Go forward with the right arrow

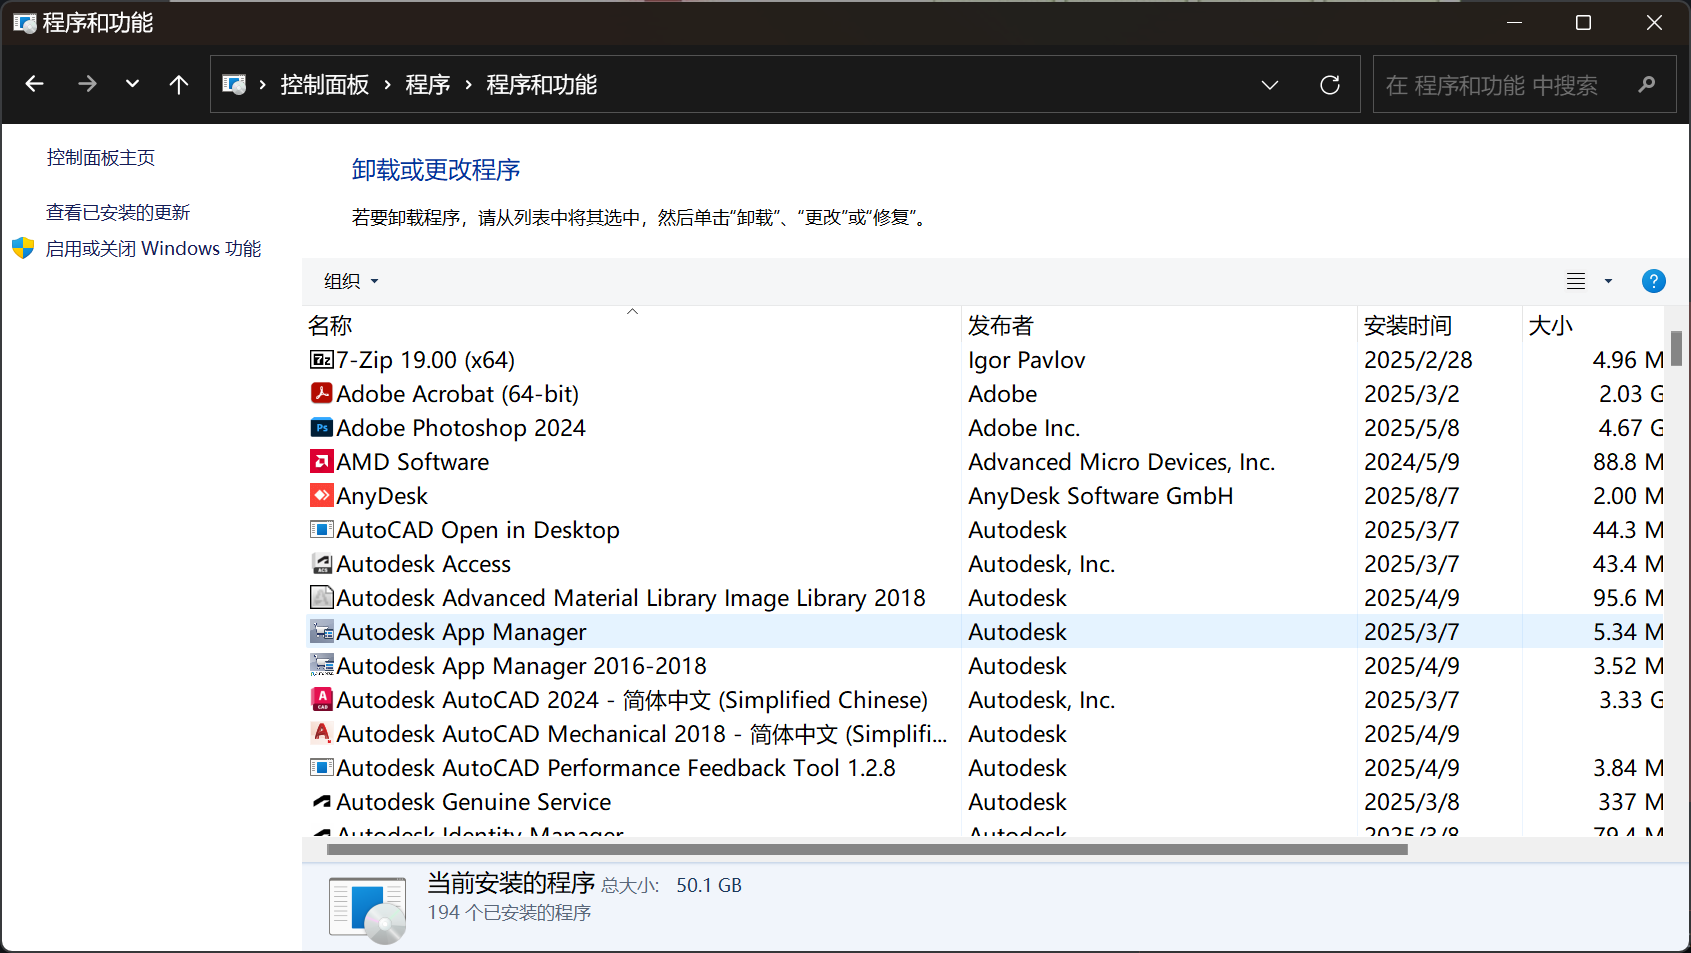point(87,84)
